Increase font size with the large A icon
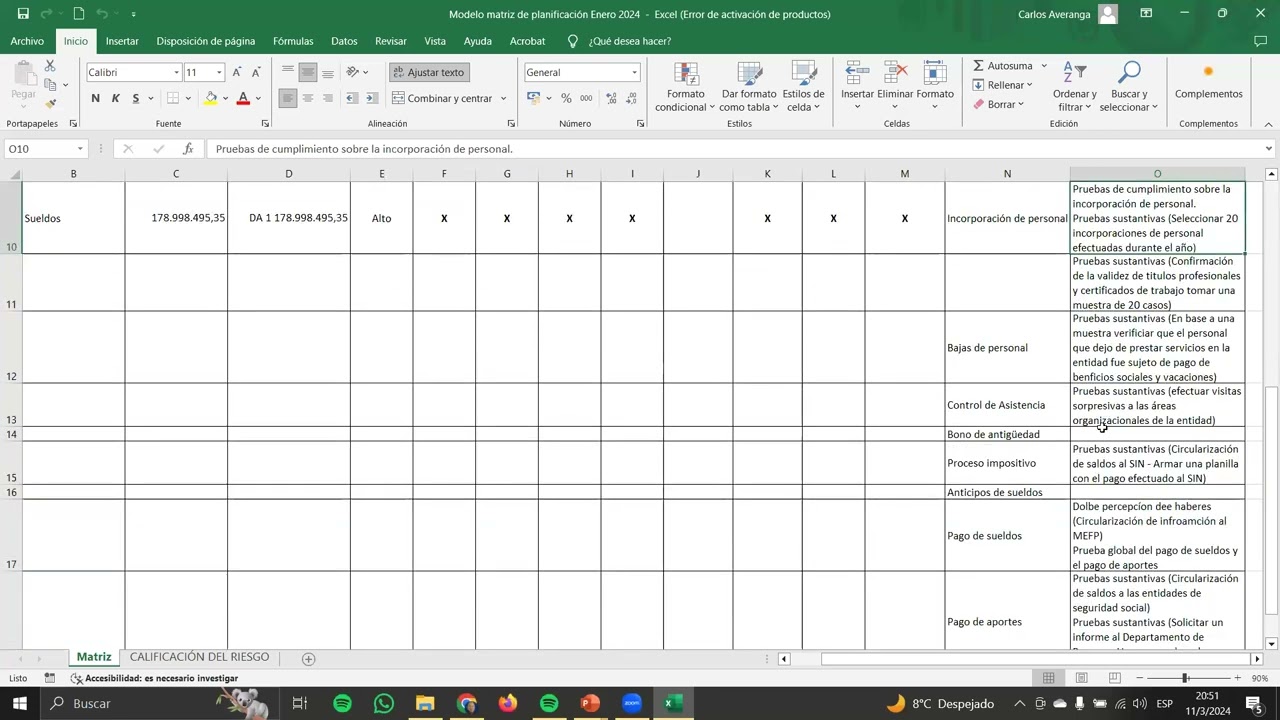1280x720 pixels. coord(237,72)
